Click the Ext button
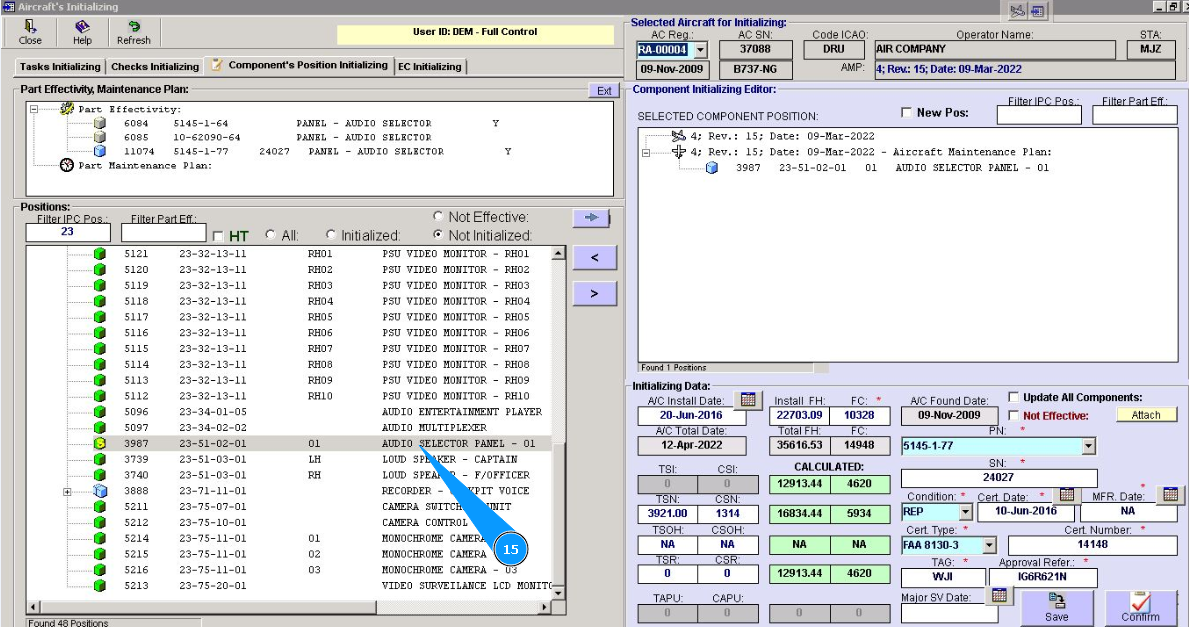1189x629 pixels. click(603, 91)
